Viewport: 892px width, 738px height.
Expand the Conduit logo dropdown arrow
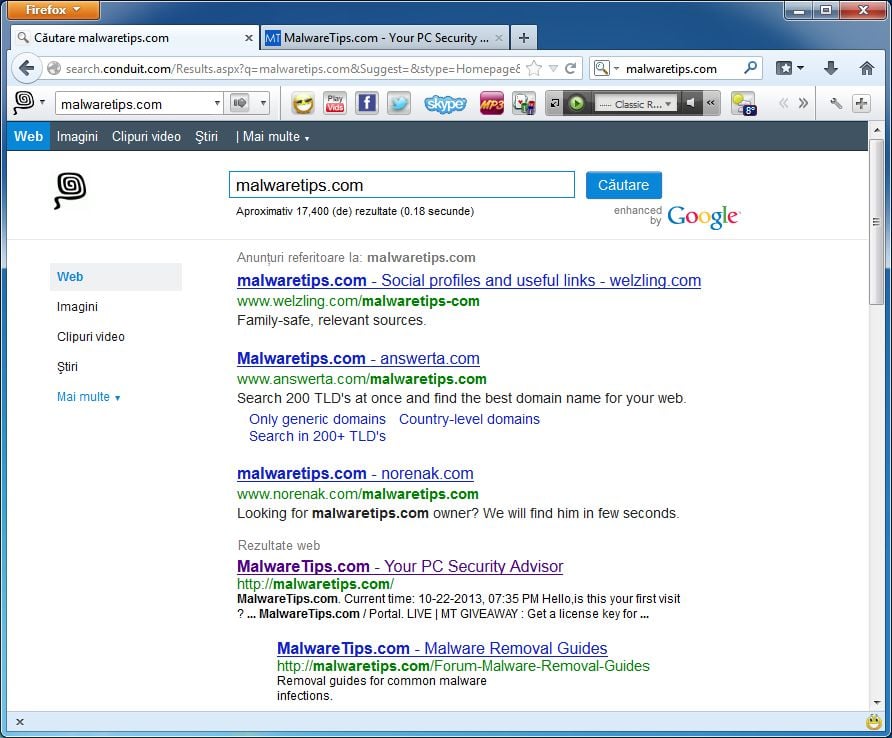coord(43,102)
